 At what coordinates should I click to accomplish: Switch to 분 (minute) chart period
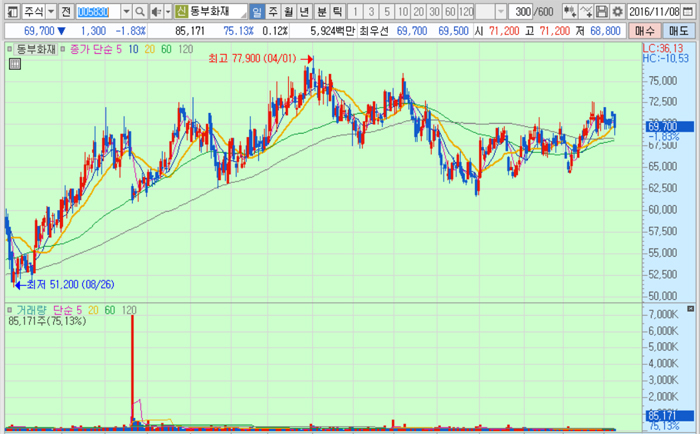tap(321, 11)
